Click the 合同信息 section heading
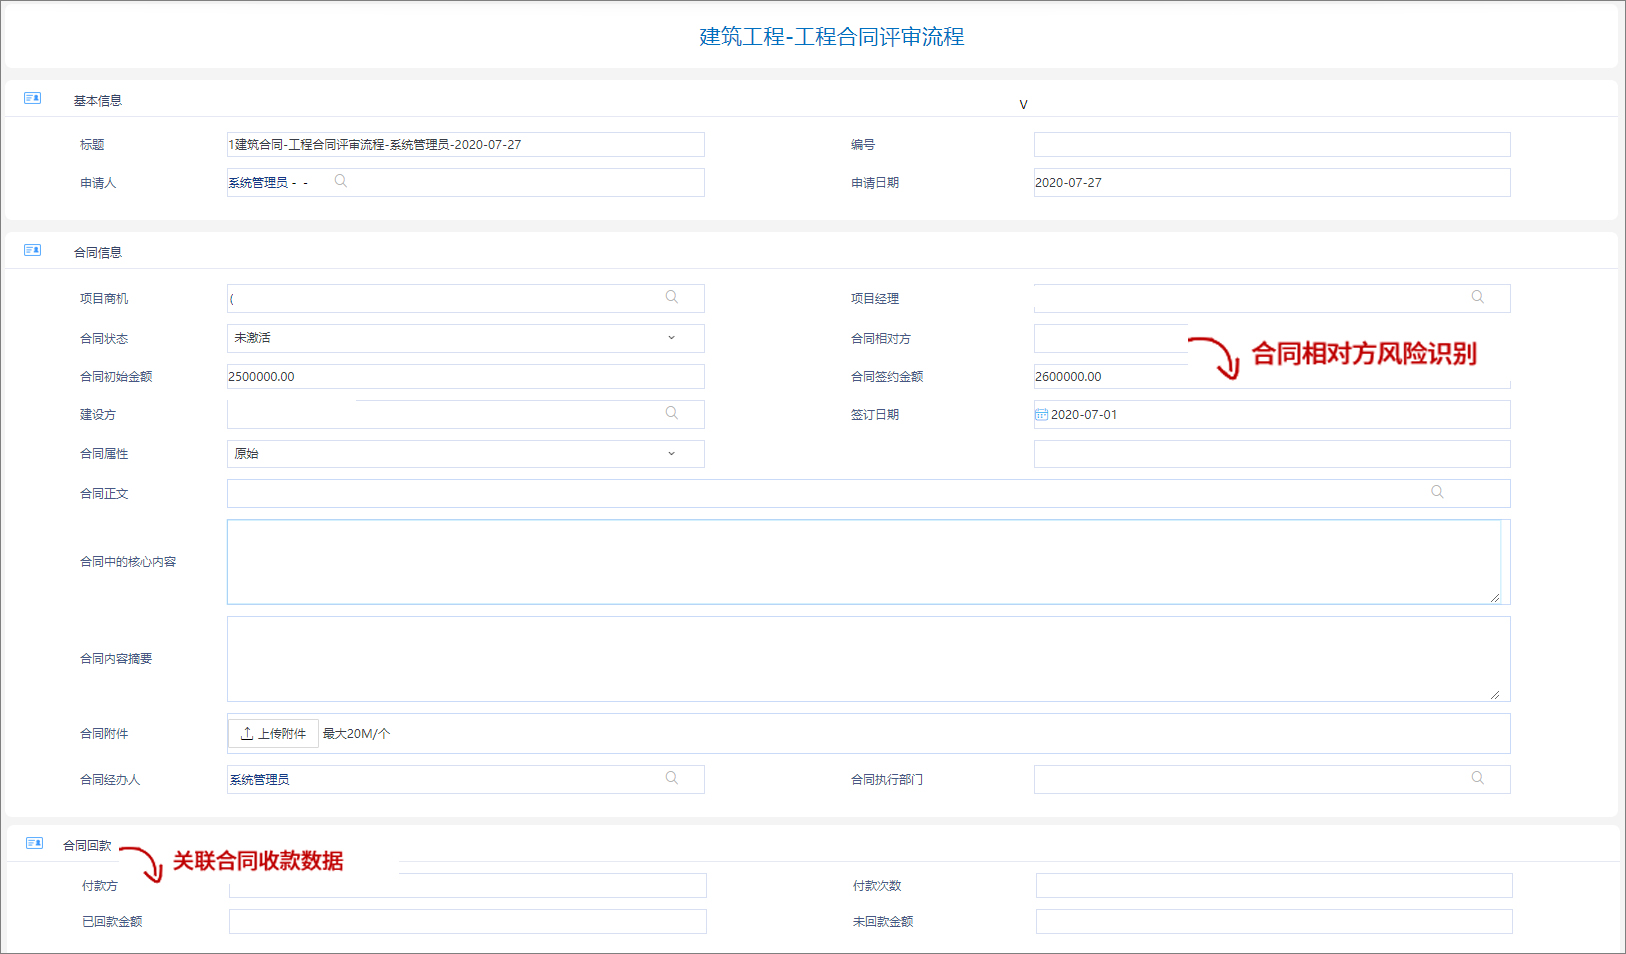1626x954 pixels. (x=97, y=252)
